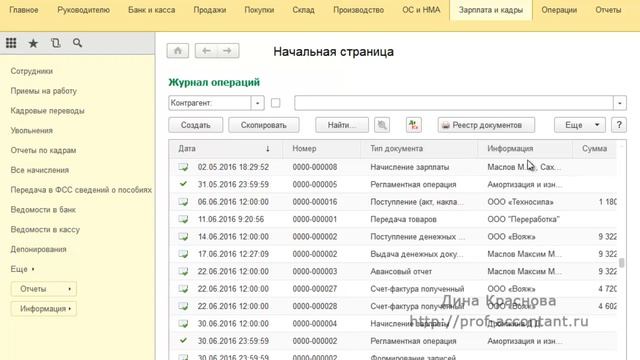Select the Зарплата и кадры section

(x=491, y=10)
